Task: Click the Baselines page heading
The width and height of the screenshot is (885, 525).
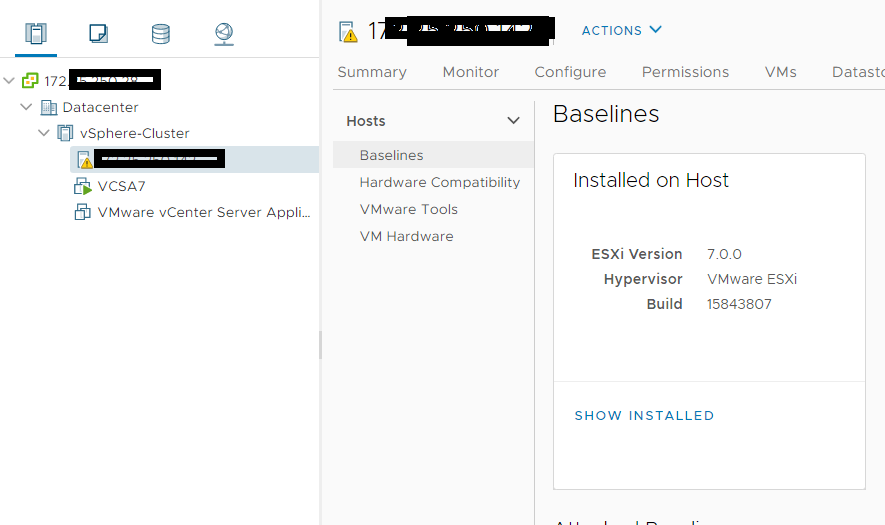Action: [x=606, y=114]
